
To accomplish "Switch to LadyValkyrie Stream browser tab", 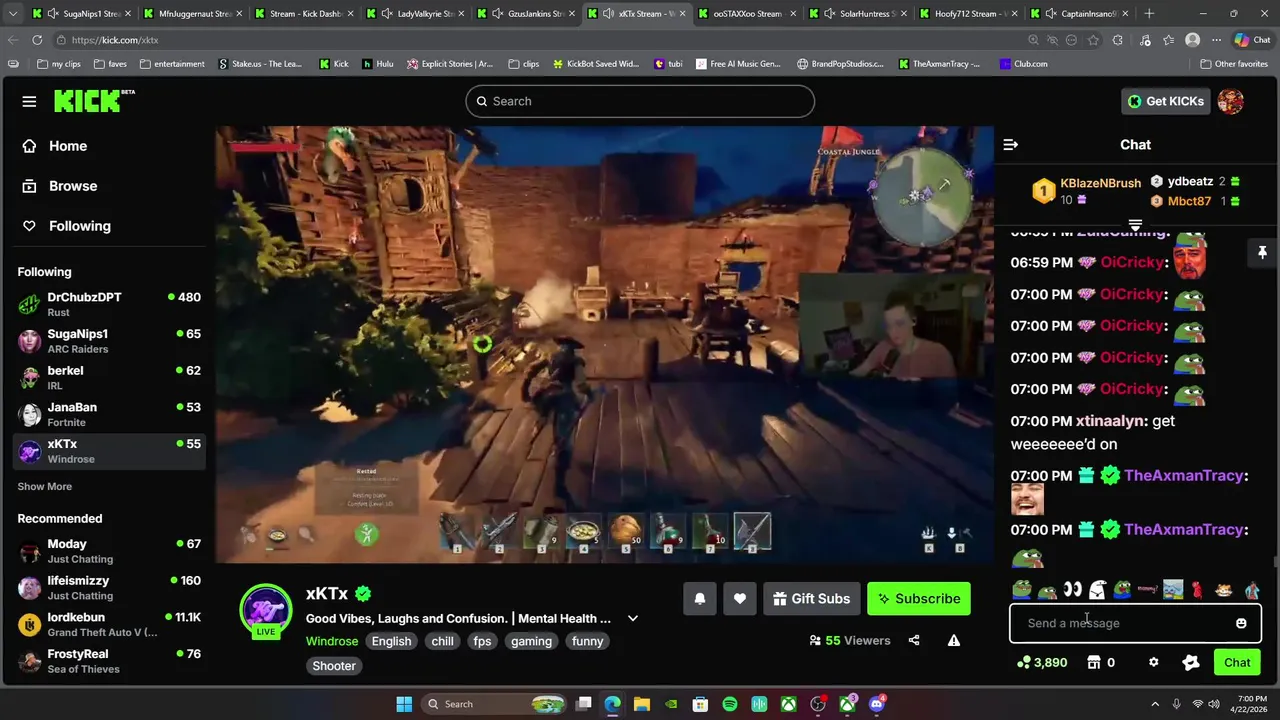I will tap(414, 14).
